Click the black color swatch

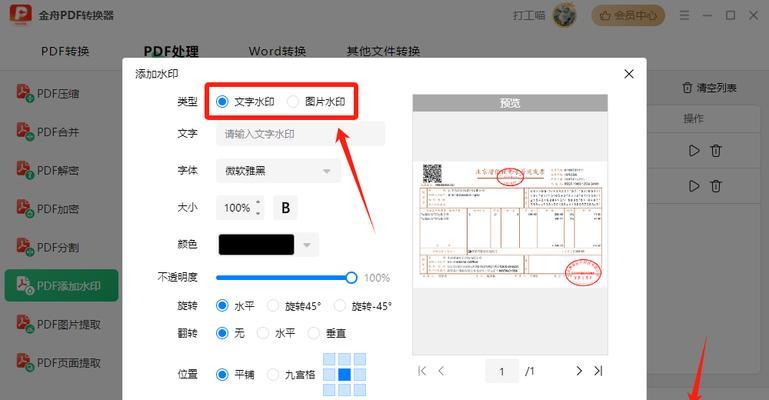pyautogui.click(x=256, y=245)
